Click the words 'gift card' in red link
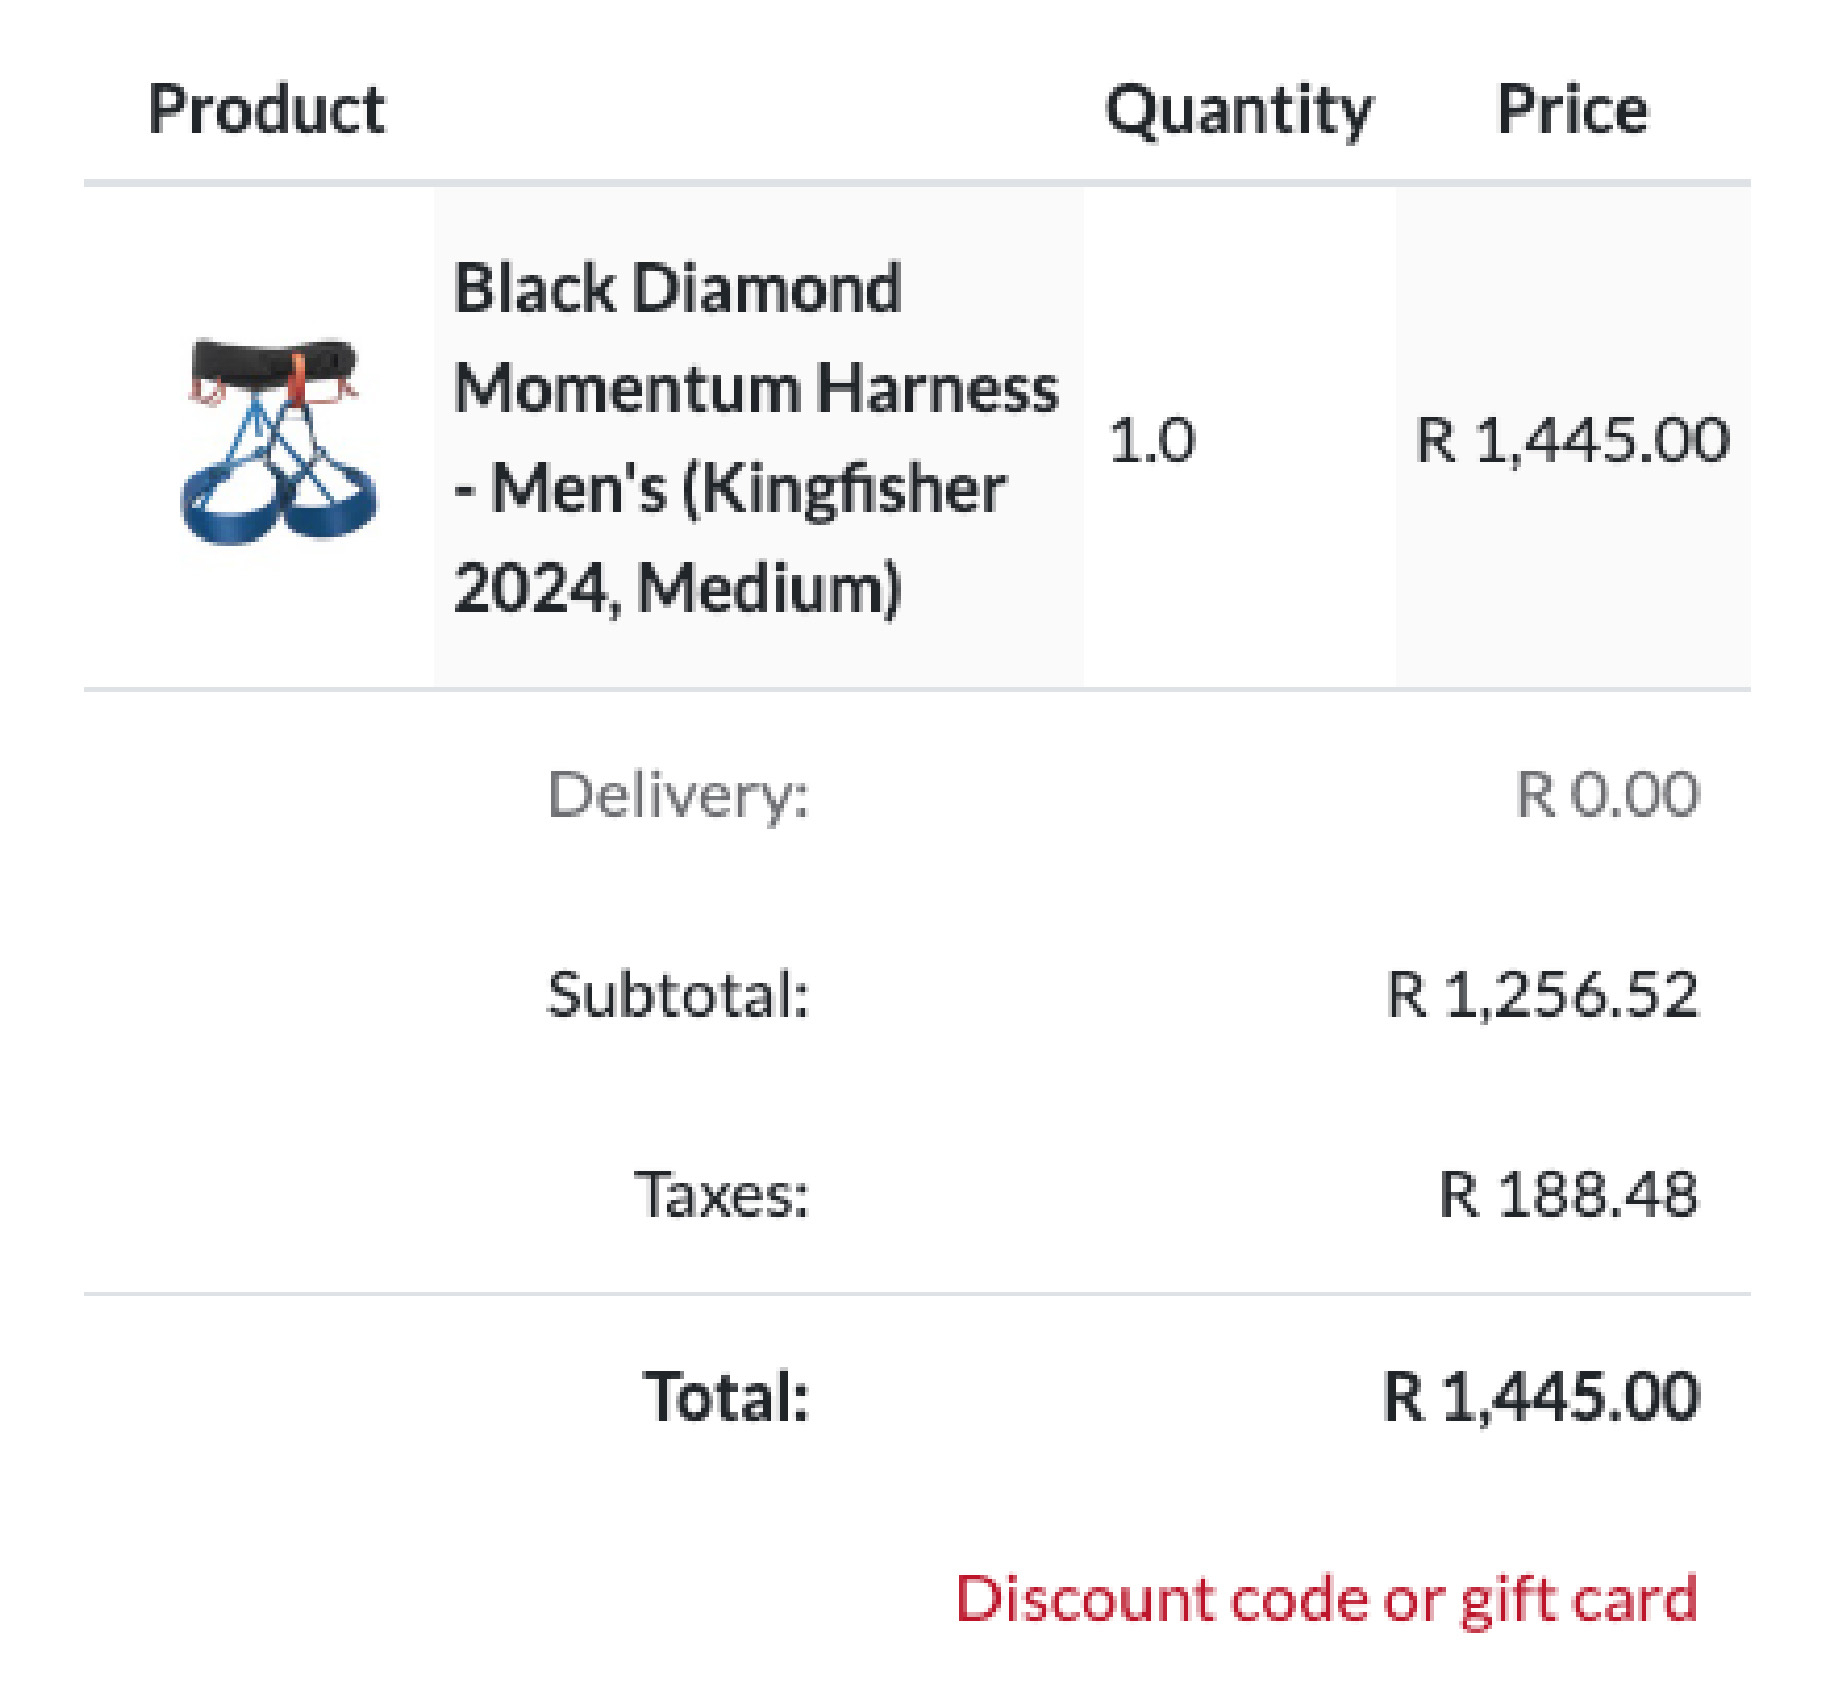 click(x=1579, y=1600)
